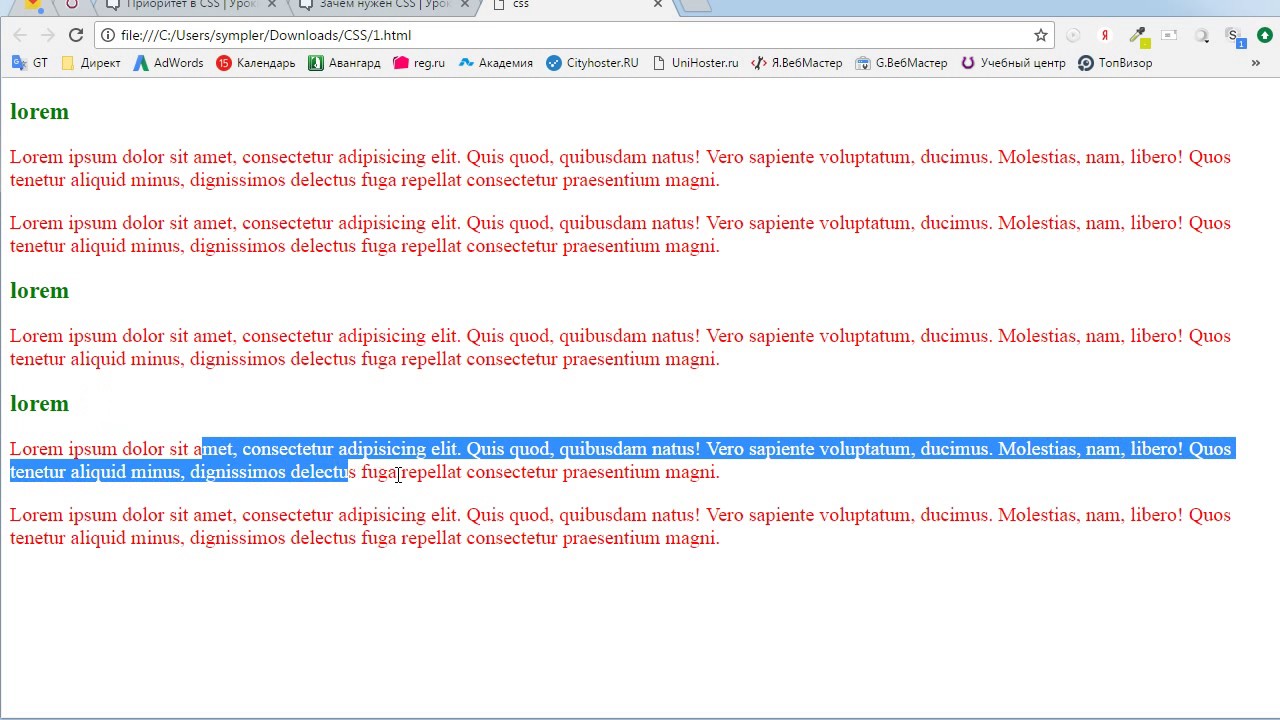Open the AdWords bookmark
The image size is (1280, 720).
(168, 63)
